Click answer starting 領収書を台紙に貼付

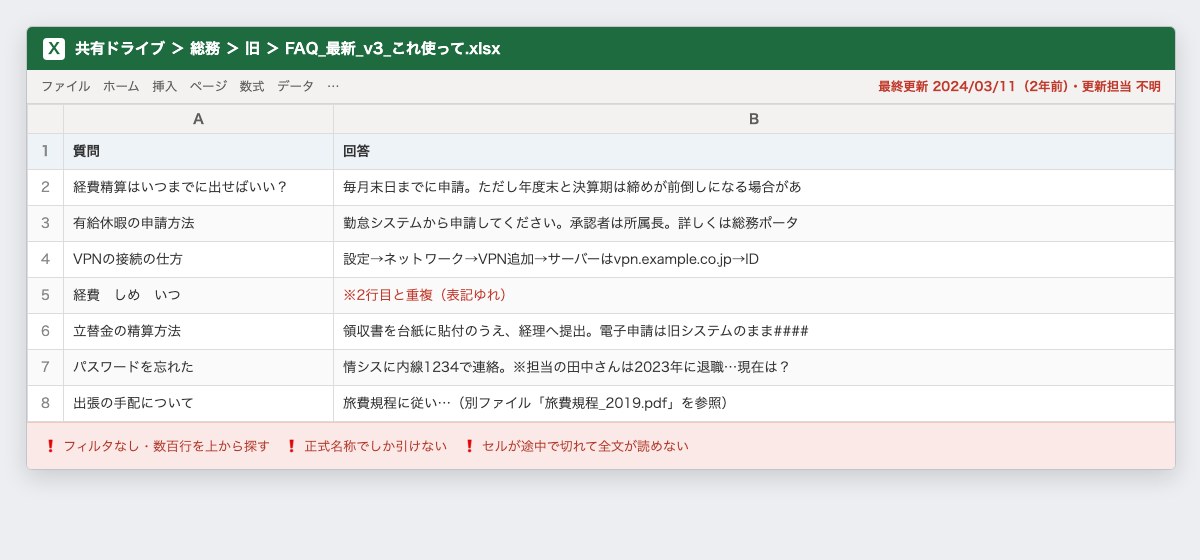point(754,331)
